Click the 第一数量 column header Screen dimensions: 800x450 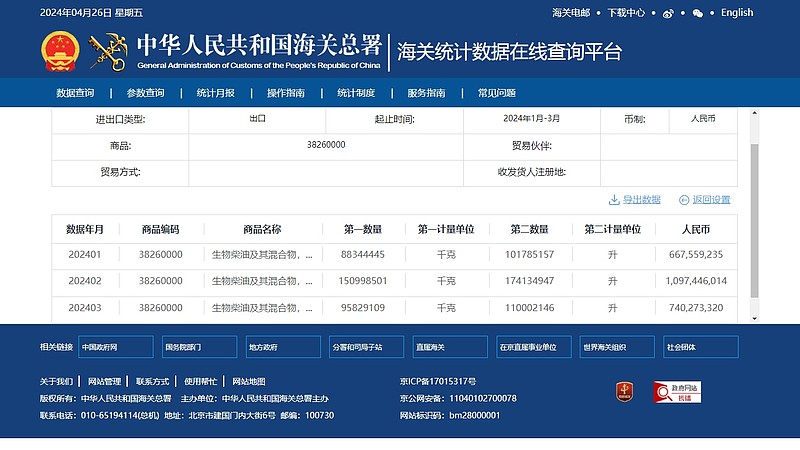coord(363,230)
